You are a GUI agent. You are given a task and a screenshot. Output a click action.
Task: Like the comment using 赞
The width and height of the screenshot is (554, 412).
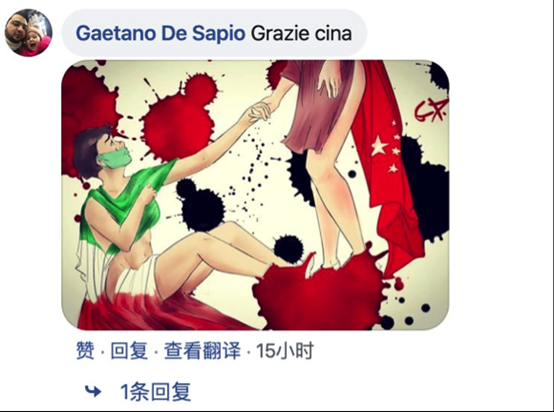pyautogui.click(x=85, y=351)
